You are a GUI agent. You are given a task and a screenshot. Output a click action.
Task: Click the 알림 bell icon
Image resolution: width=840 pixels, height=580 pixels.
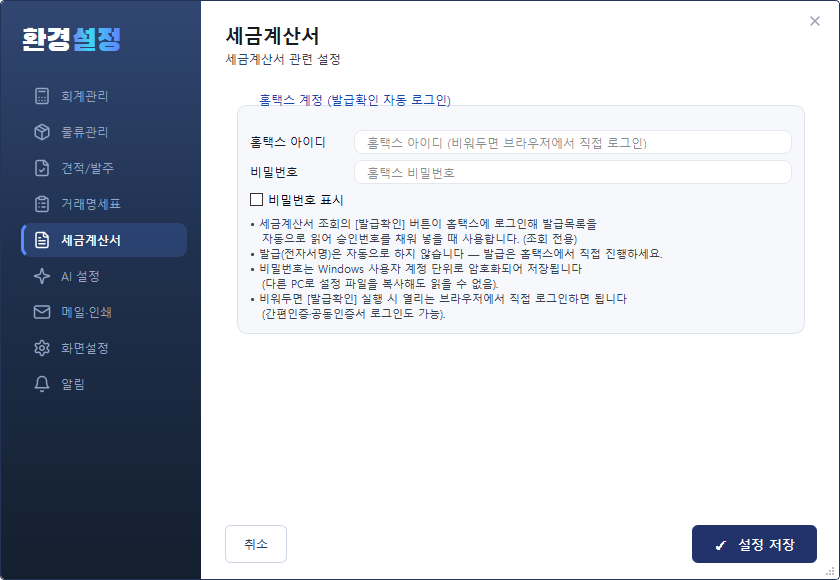pyautogui.click(x=42, y=384)
